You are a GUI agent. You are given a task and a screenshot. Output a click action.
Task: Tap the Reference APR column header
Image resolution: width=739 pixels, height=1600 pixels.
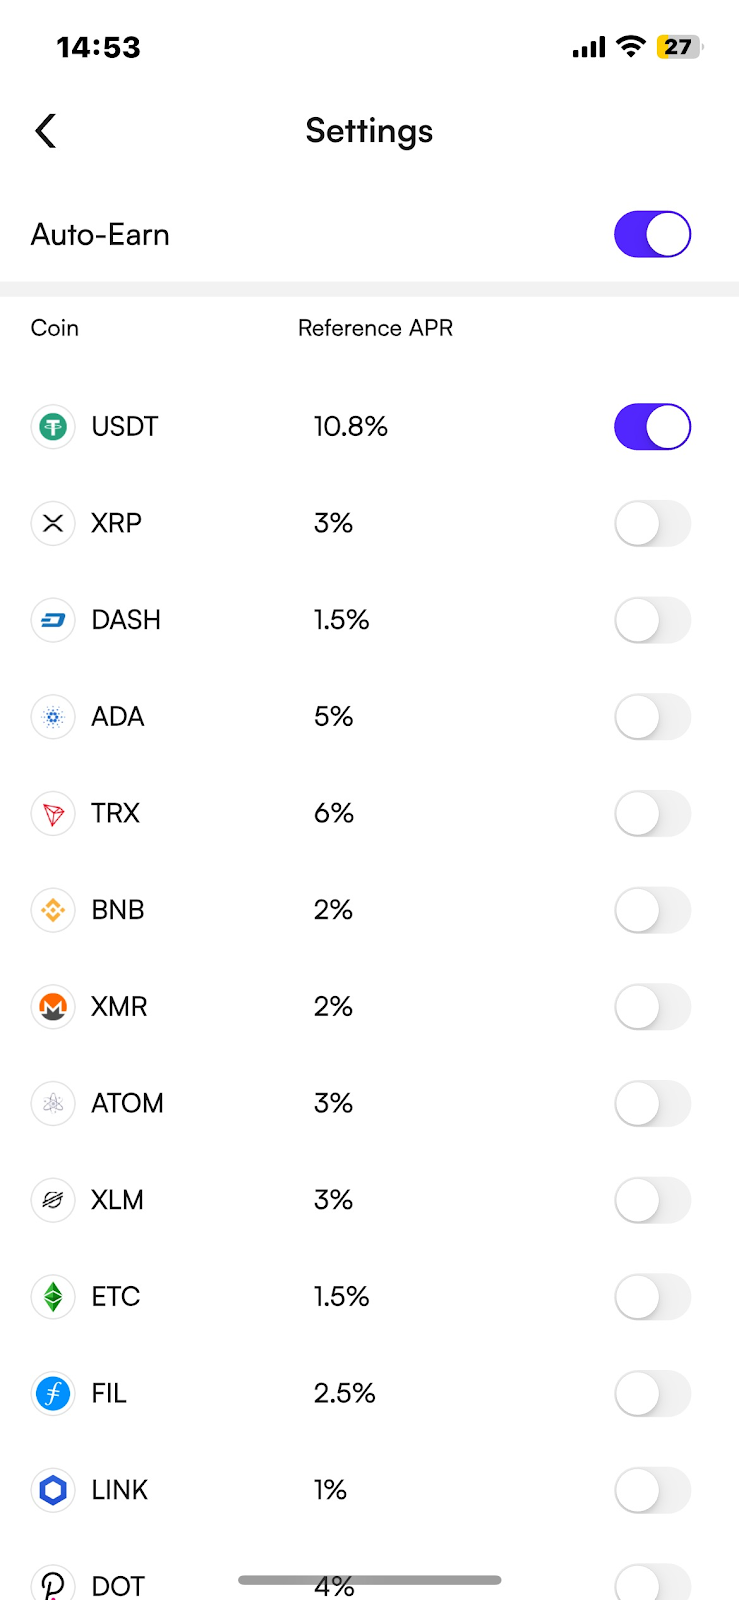point(375,328)
